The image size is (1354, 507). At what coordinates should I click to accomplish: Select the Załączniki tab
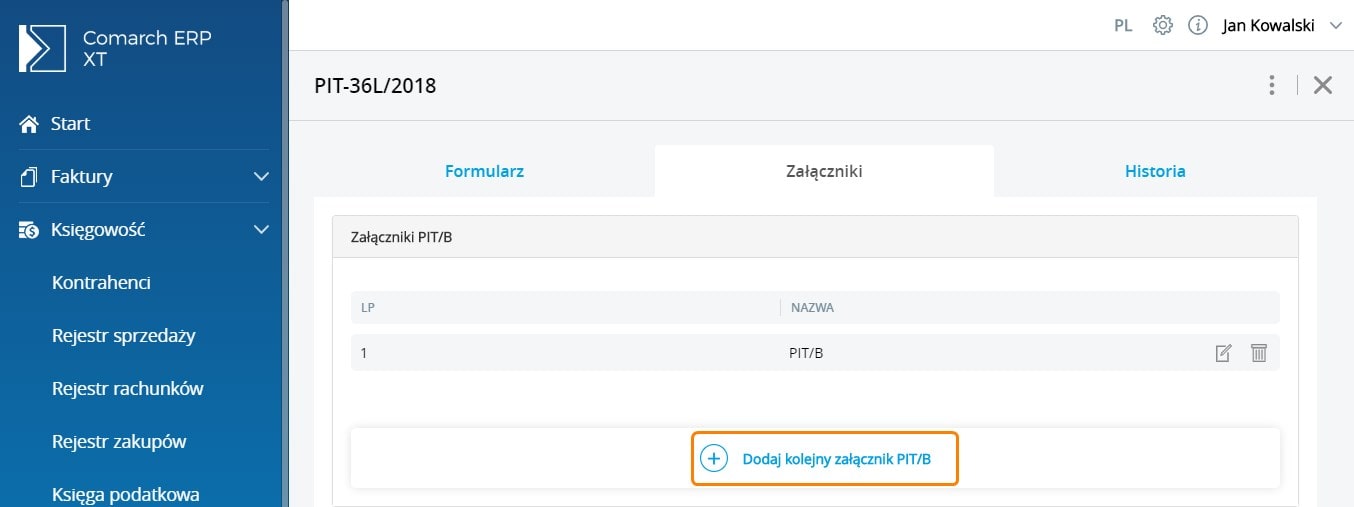click(824, 171)
